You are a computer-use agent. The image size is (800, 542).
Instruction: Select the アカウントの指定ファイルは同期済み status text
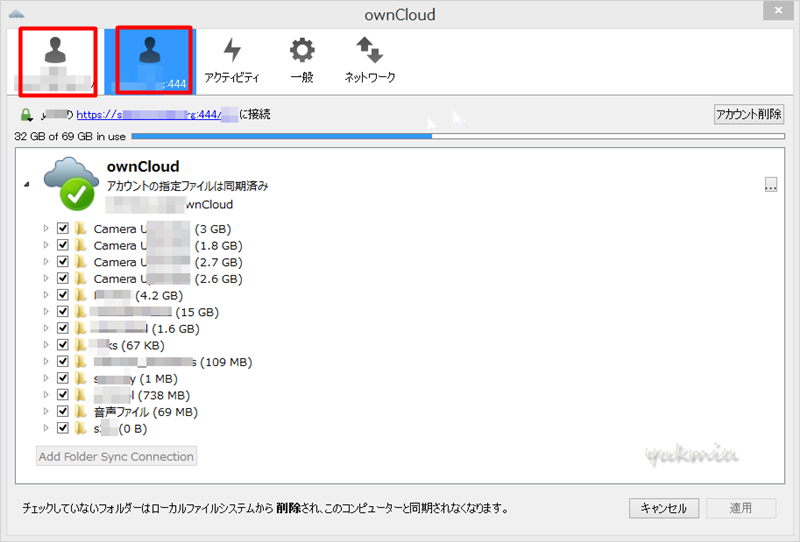(x=187, y=186)
